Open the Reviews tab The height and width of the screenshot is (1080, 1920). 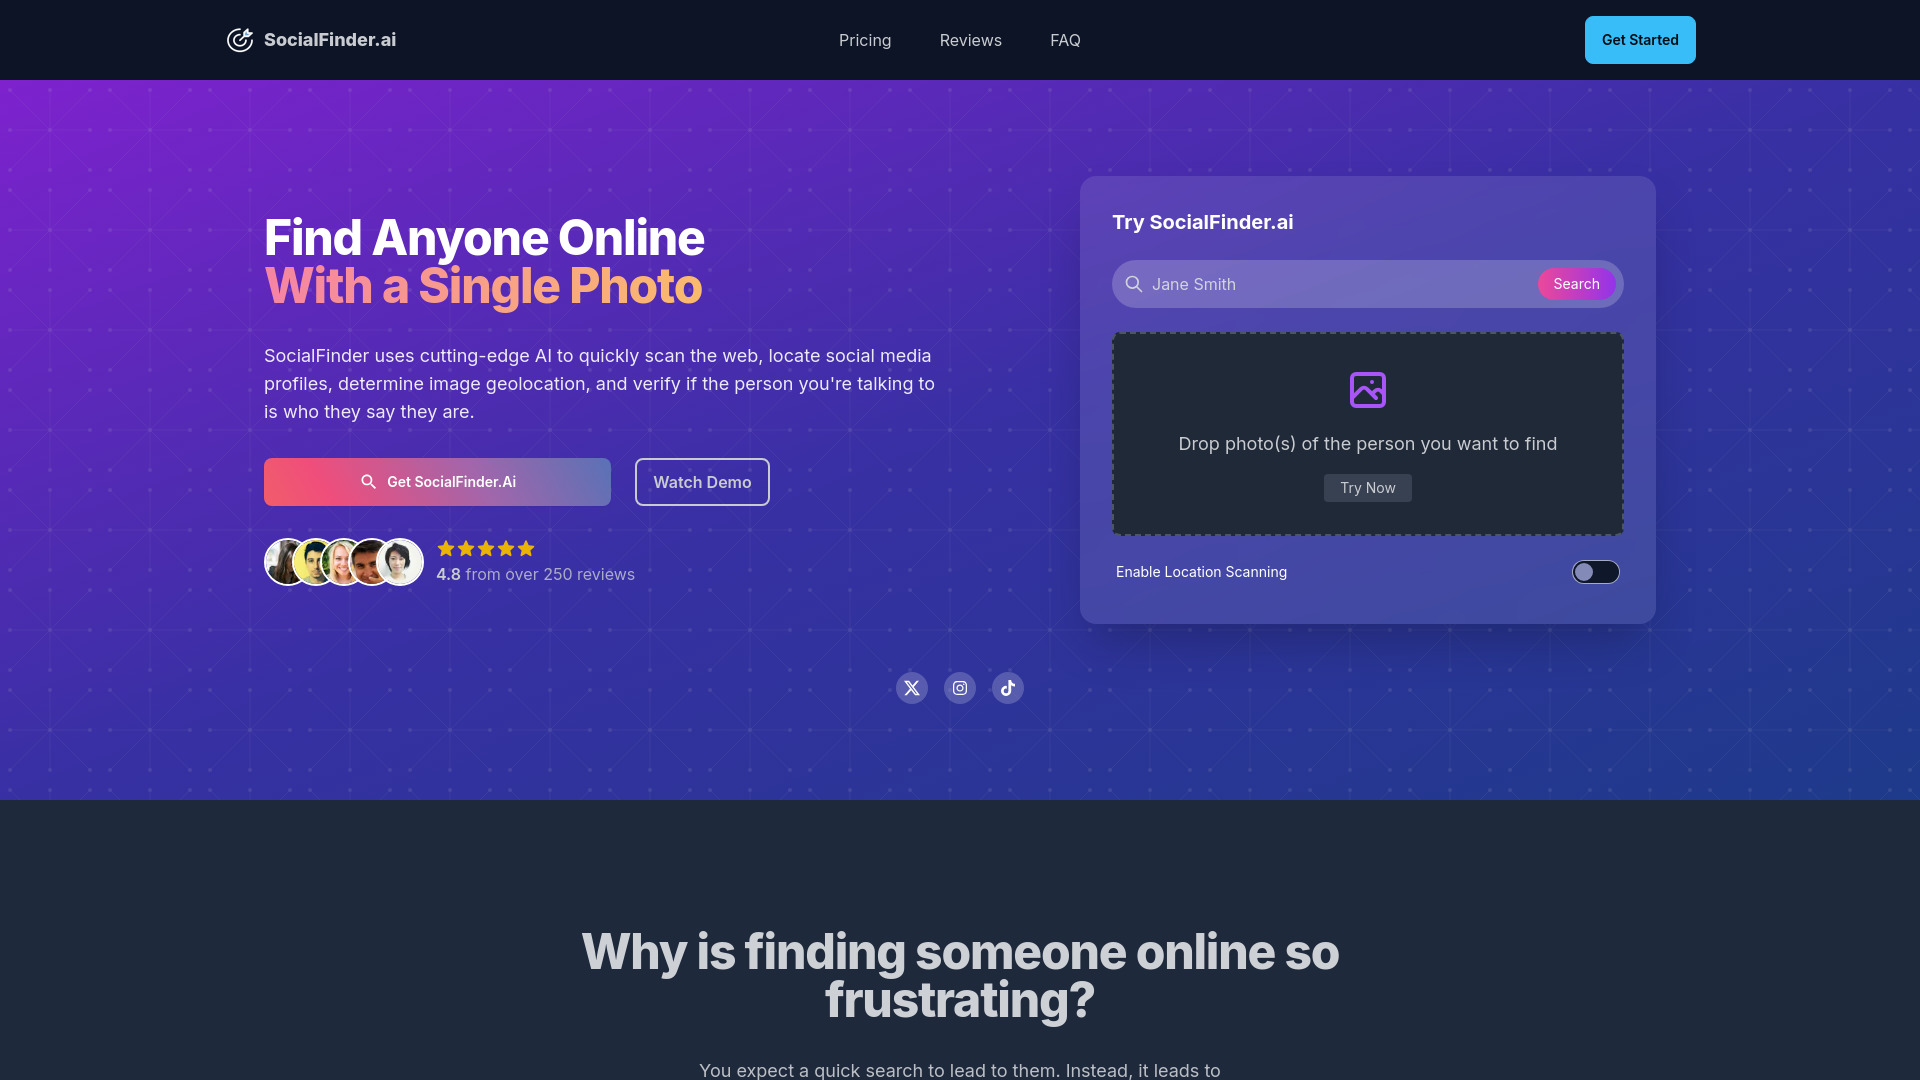(971, 40)
